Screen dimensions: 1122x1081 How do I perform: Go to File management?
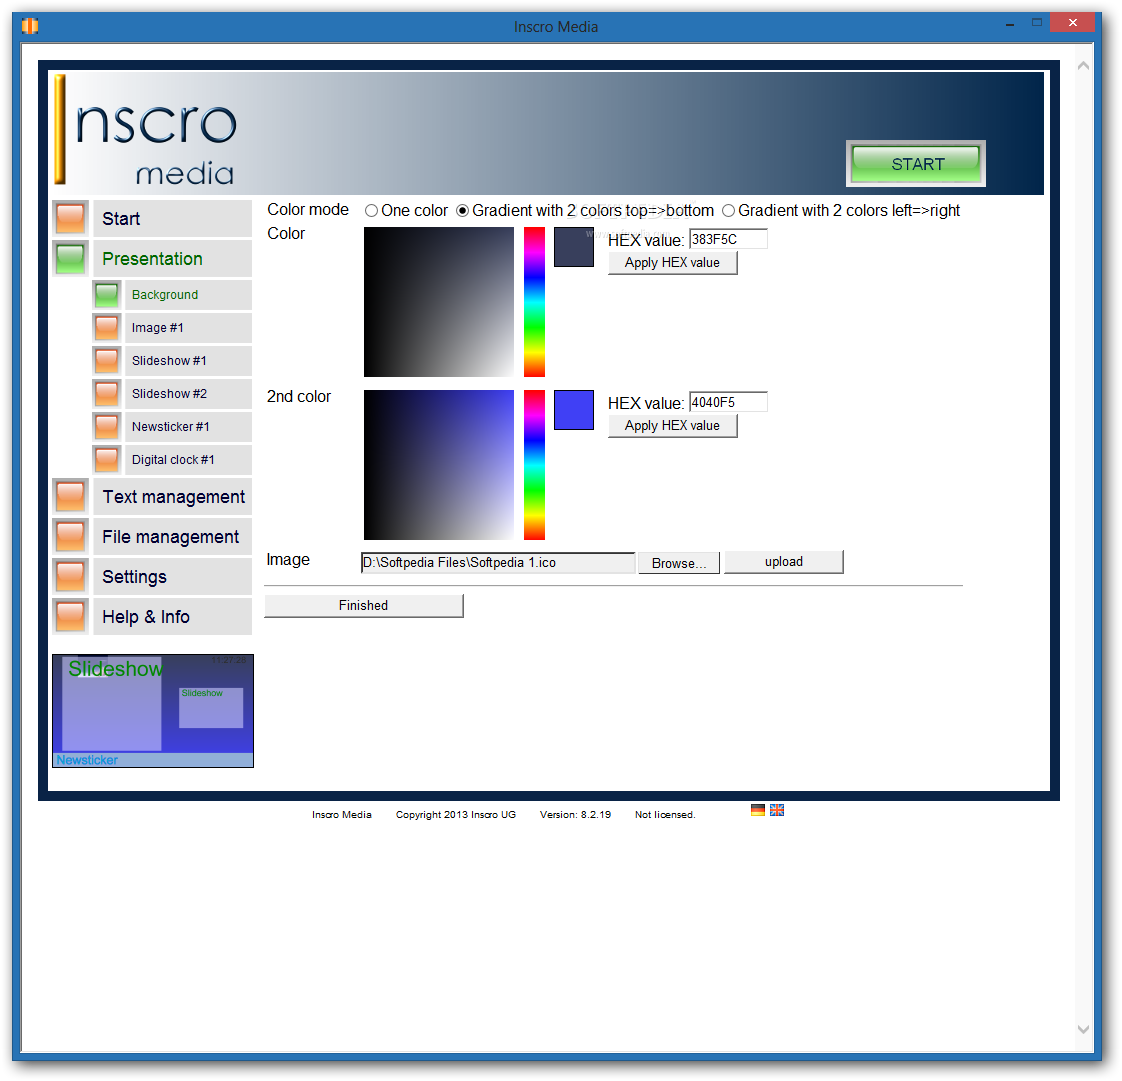[172, 537]
